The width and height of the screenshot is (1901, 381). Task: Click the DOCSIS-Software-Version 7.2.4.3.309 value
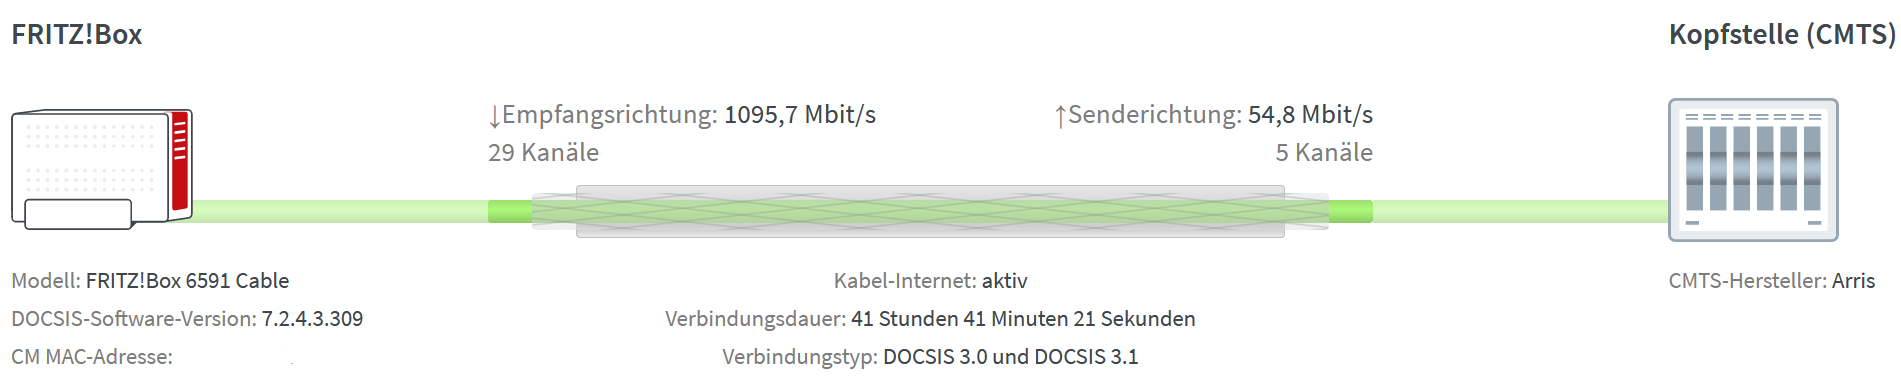pyautogui.click(x=312, y=319)
